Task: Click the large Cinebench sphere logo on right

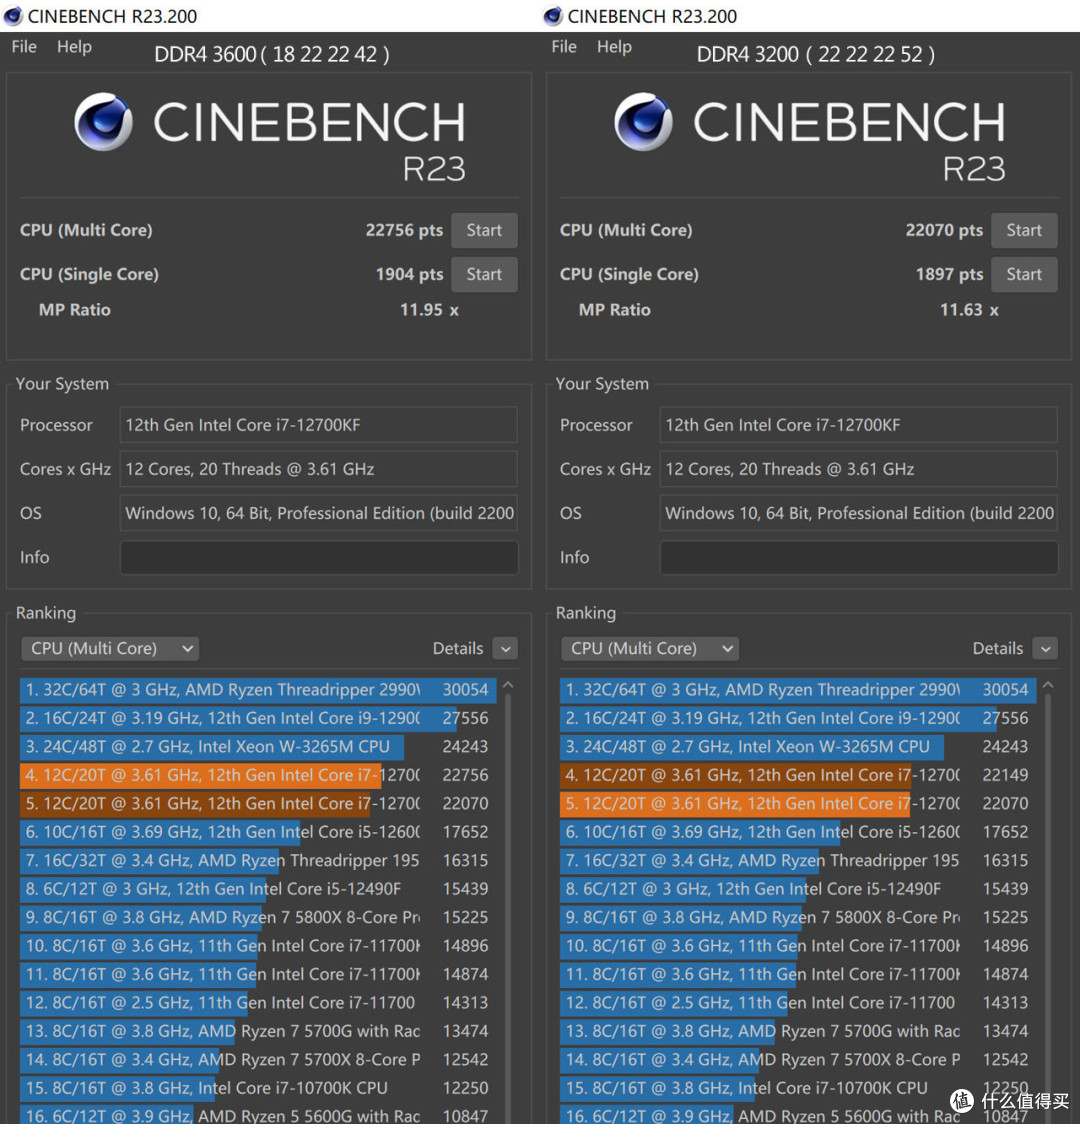Action: (643, 122)
